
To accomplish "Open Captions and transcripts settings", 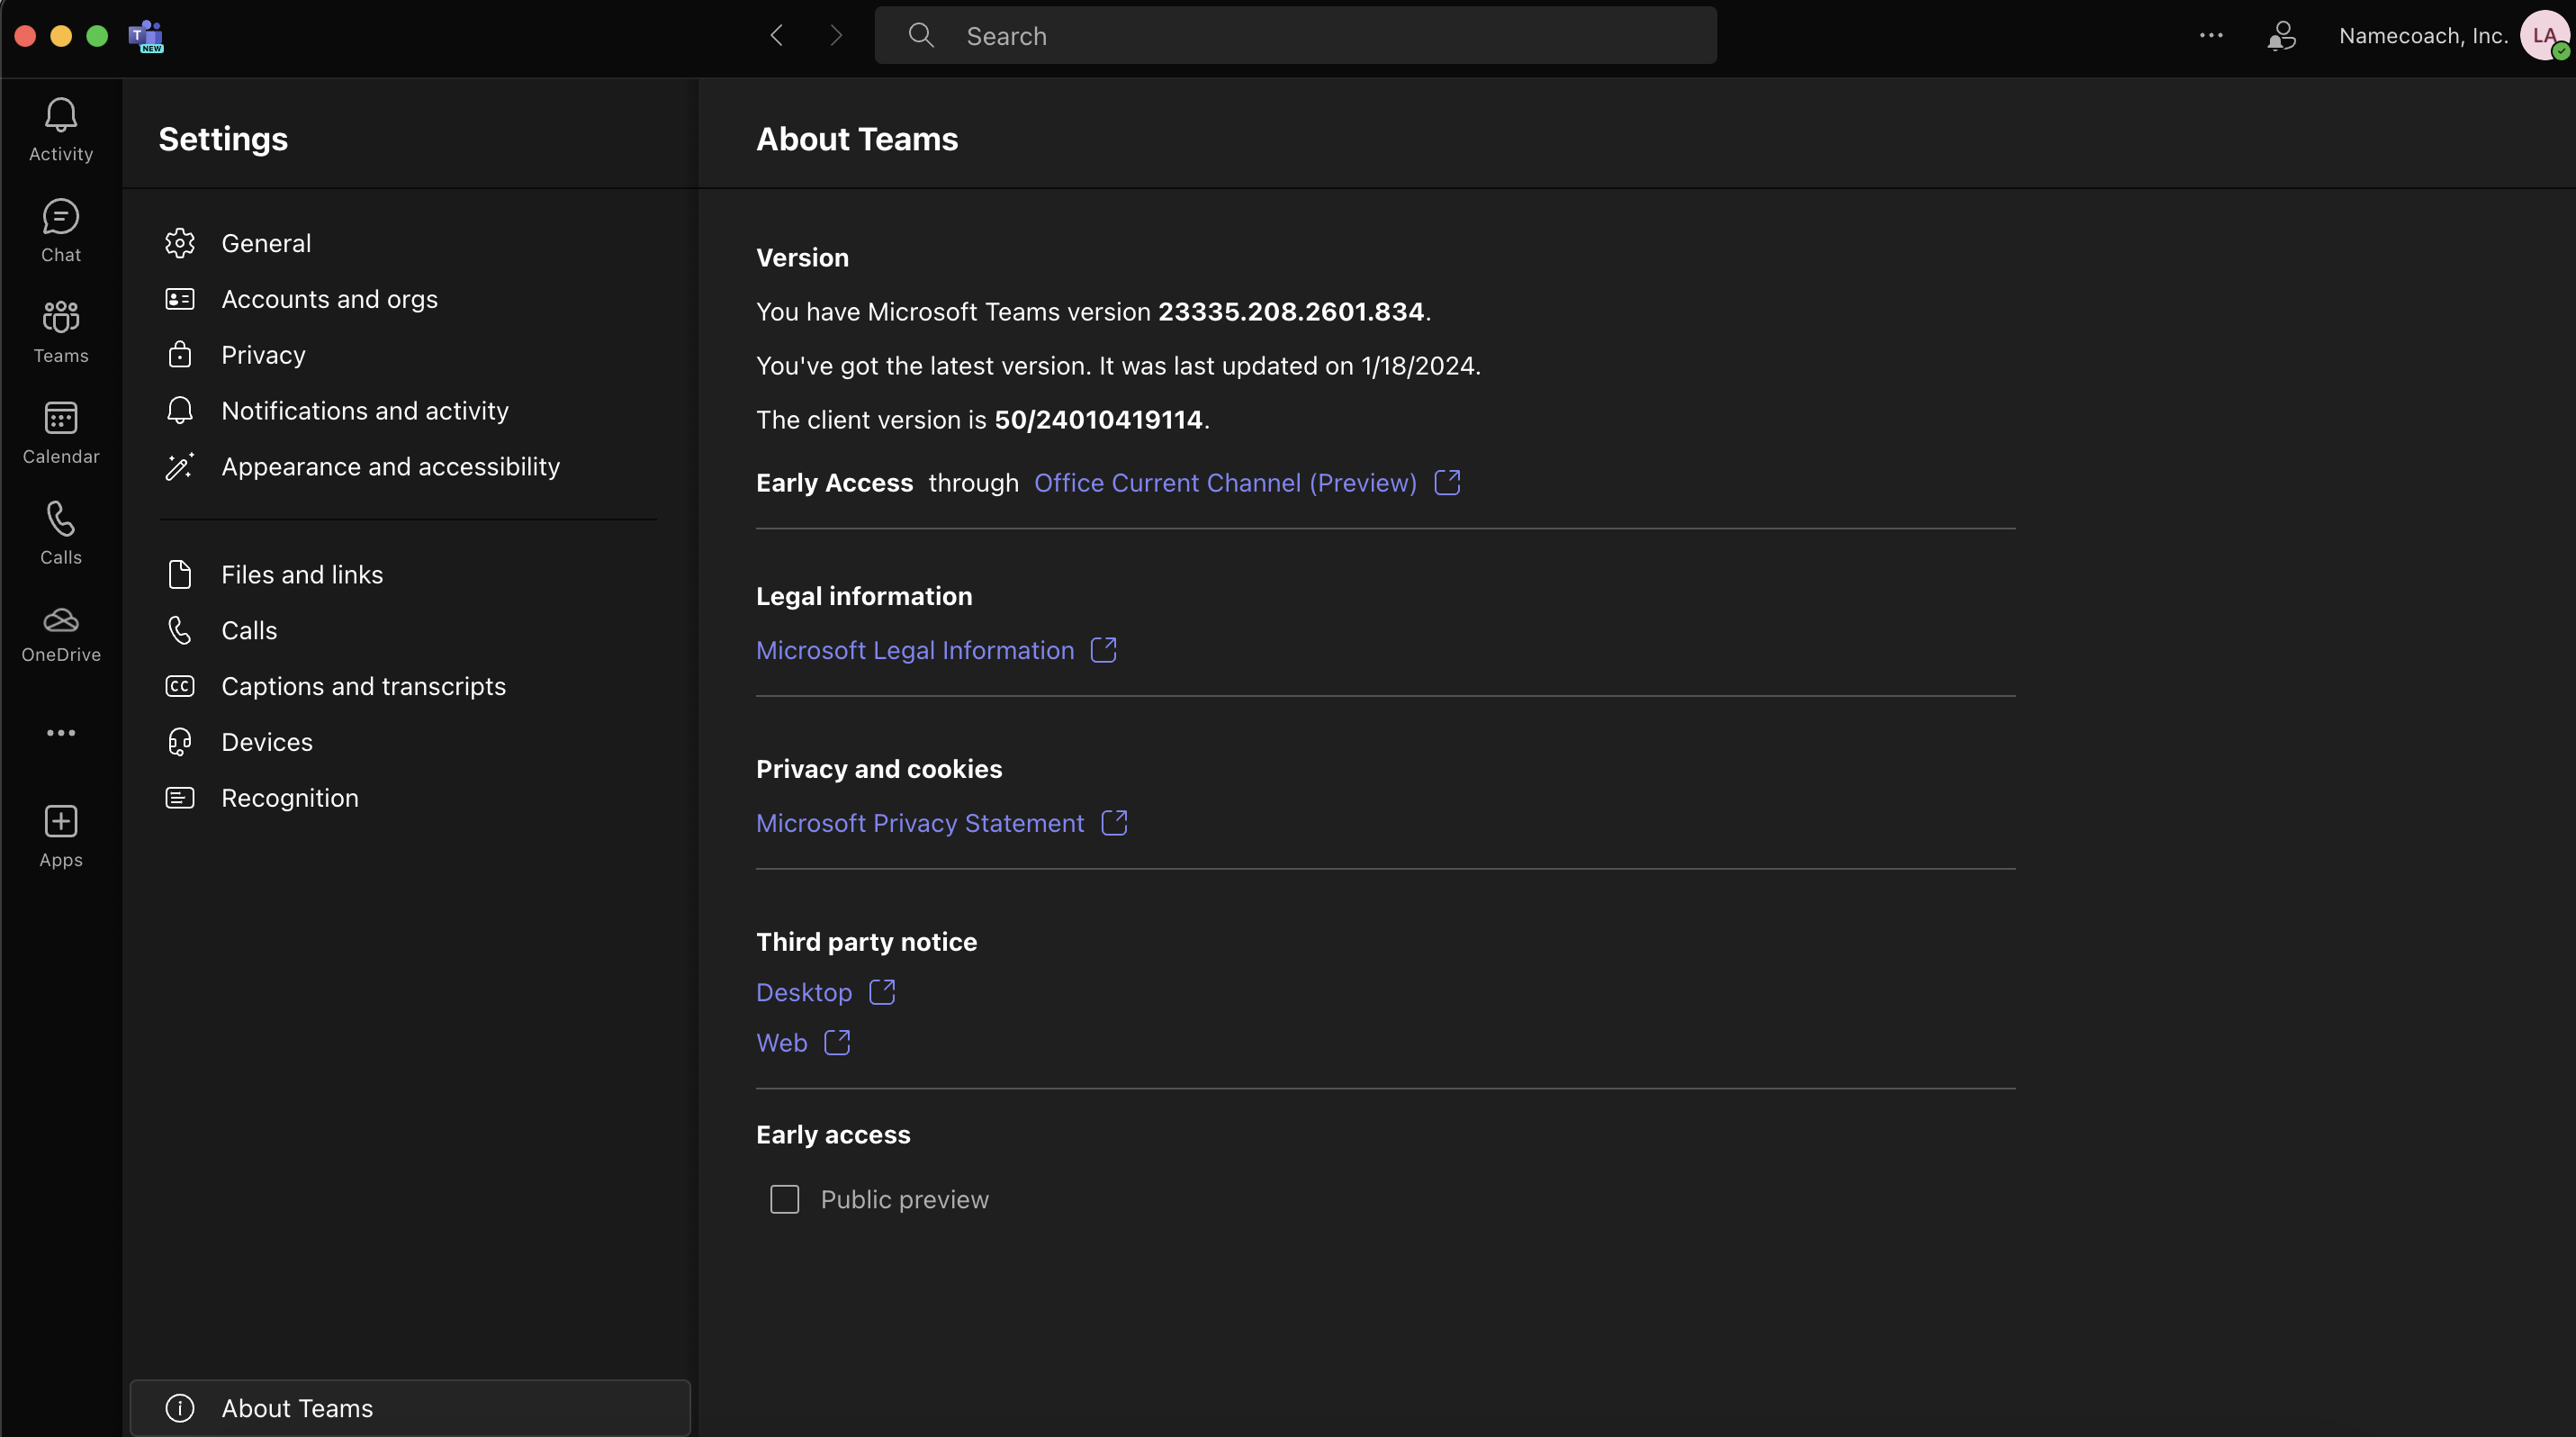I will pyautogui.click(x=409, y=686).
